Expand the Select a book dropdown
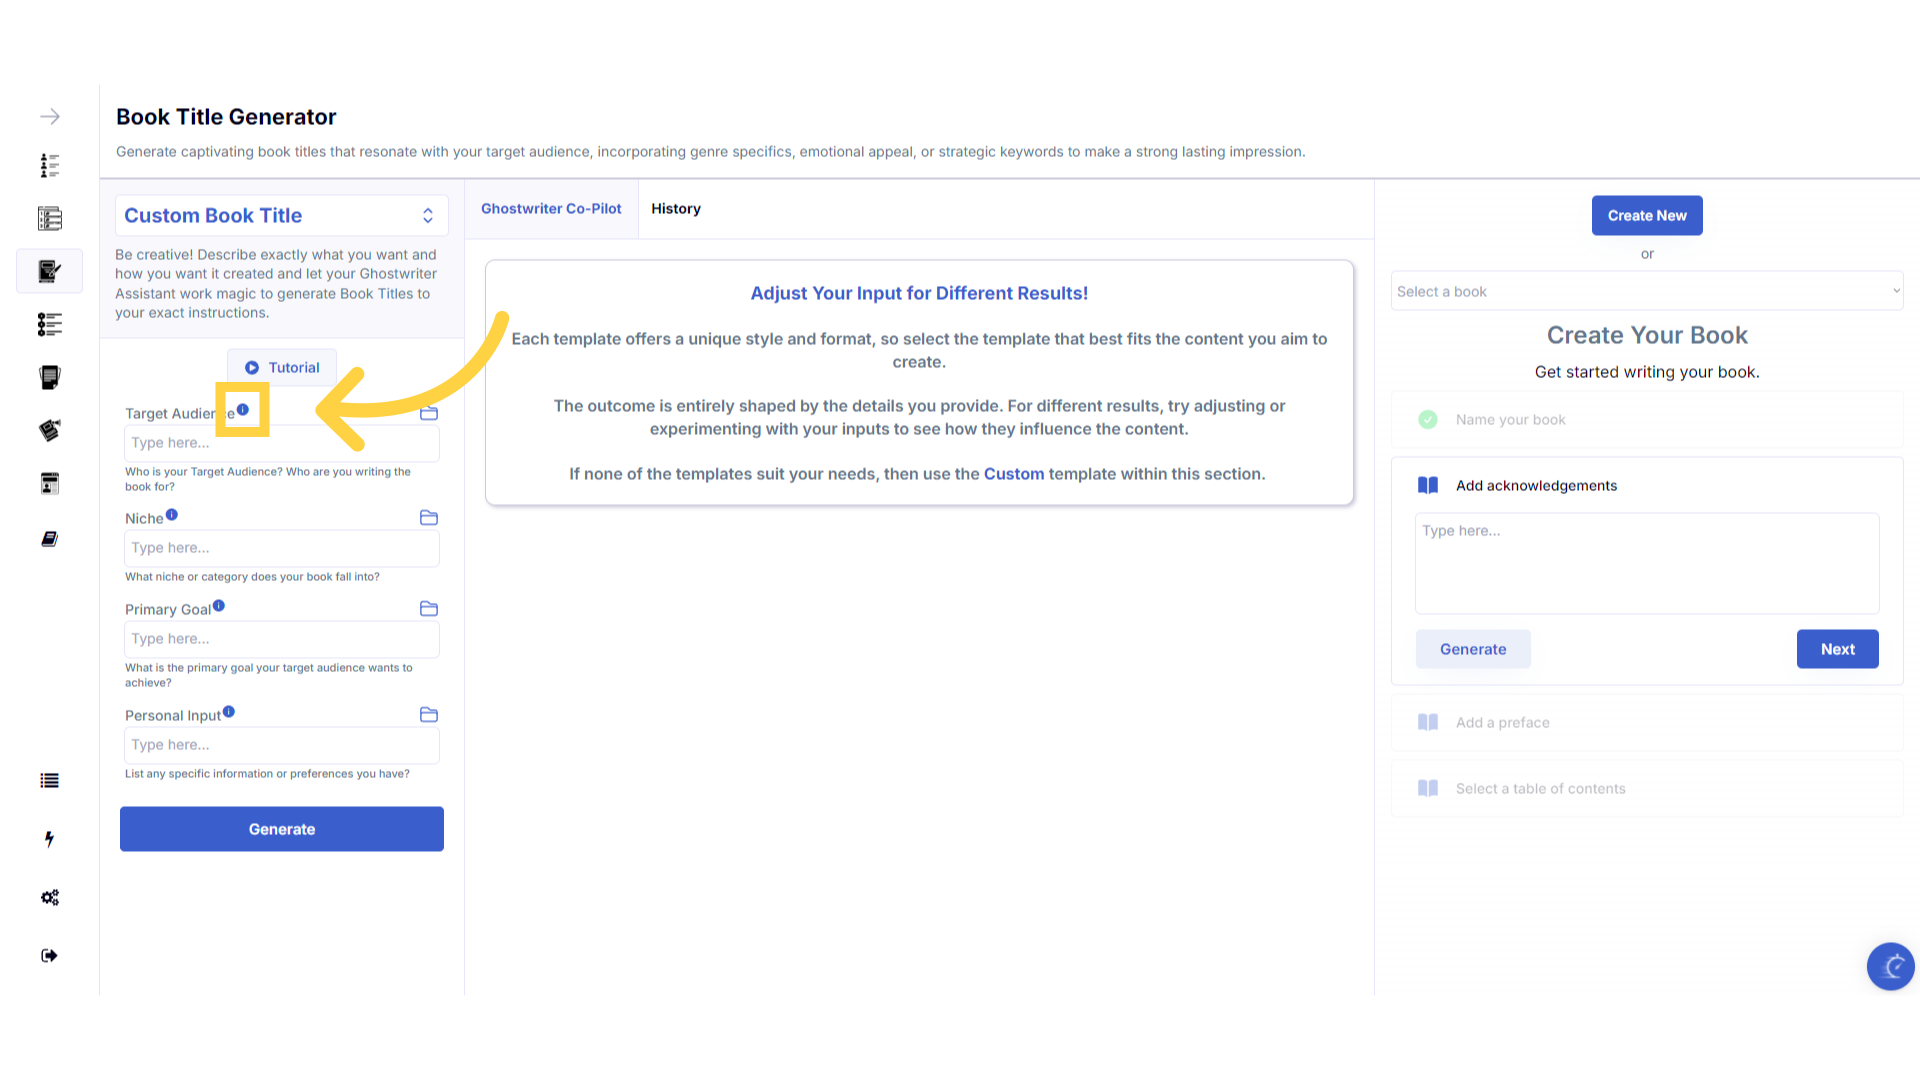Image resolution: width=1920 pixels, height=1080 pixels. [x=1647, y=291]
